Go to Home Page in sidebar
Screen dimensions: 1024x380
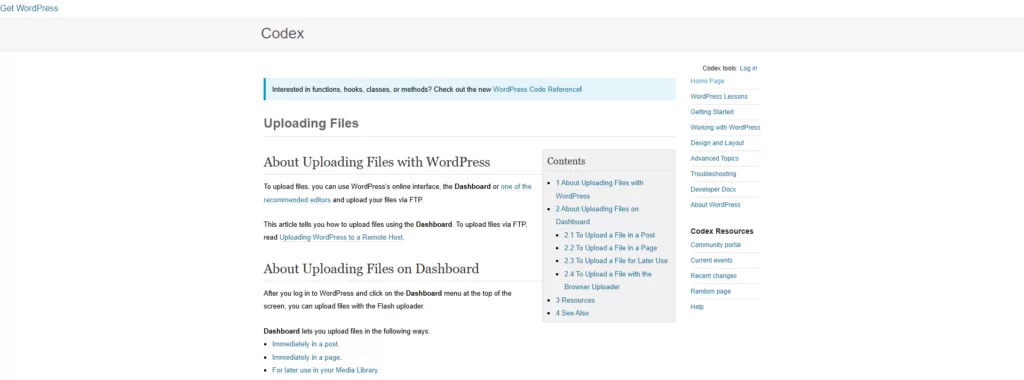click(x=707, y=81)
